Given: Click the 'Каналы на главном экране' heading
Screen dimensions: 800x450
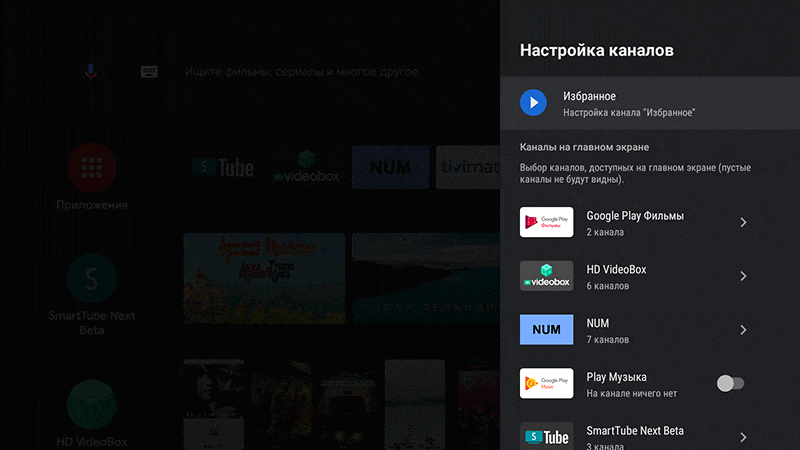Looking at the screenshot, I should [584, 147].
